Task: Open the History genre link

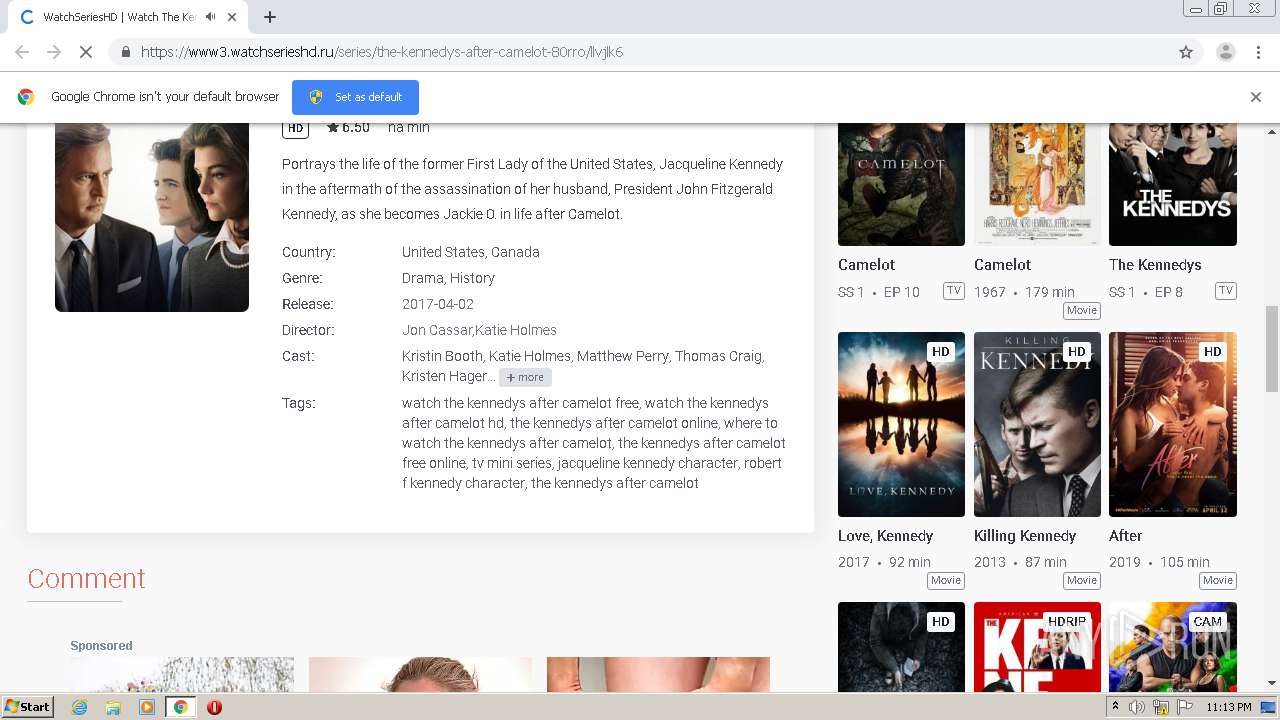Action: pyautogui.click(x=472, y=278)
